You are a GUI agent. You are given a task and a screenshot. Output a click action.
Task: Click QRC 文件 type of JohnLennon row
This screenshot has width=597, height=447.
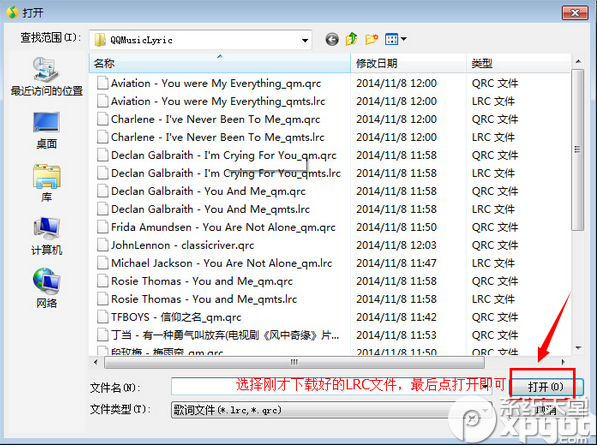click(495, 245)
